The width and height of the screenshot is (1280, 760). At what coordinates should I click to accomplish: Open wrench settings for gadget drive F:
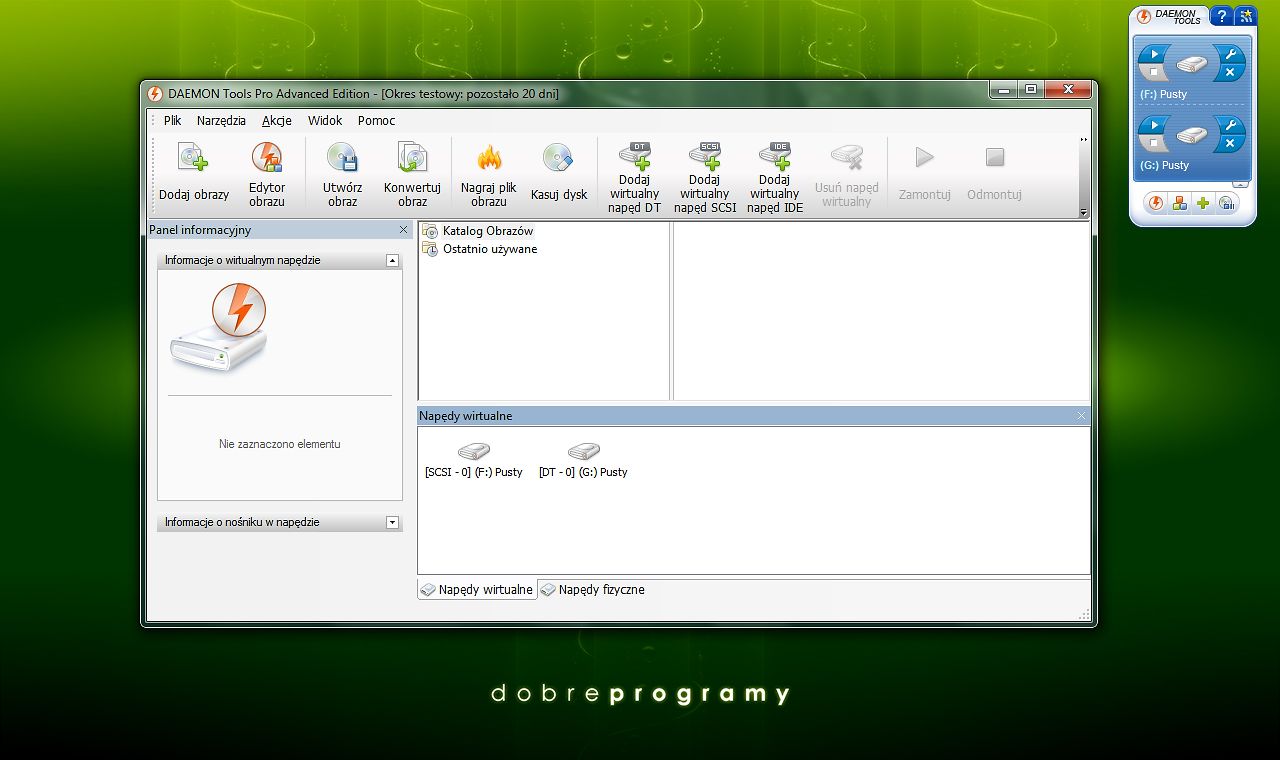1230,54
